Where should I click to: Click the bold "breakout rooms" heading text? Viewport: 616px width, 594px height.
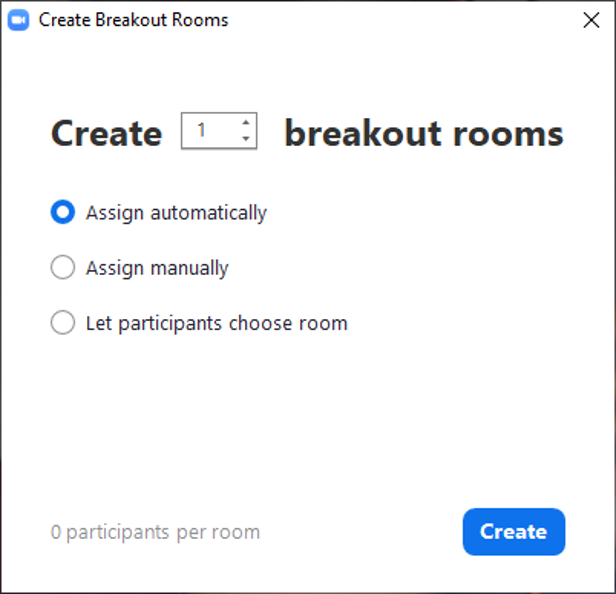(x=423, y=133)
